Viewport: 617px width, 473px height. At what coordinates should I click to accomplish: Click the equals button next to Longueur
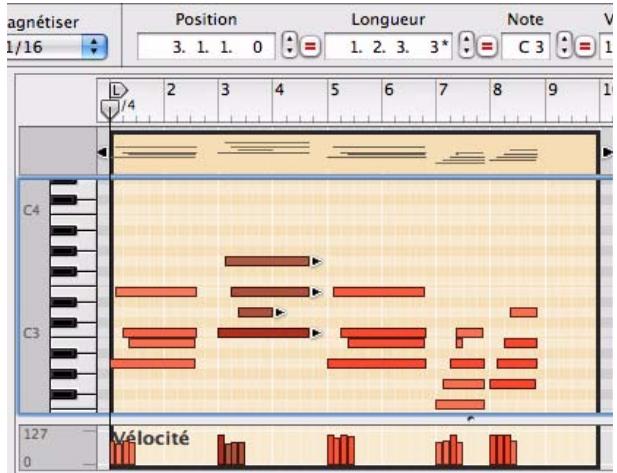coord(487,46)
